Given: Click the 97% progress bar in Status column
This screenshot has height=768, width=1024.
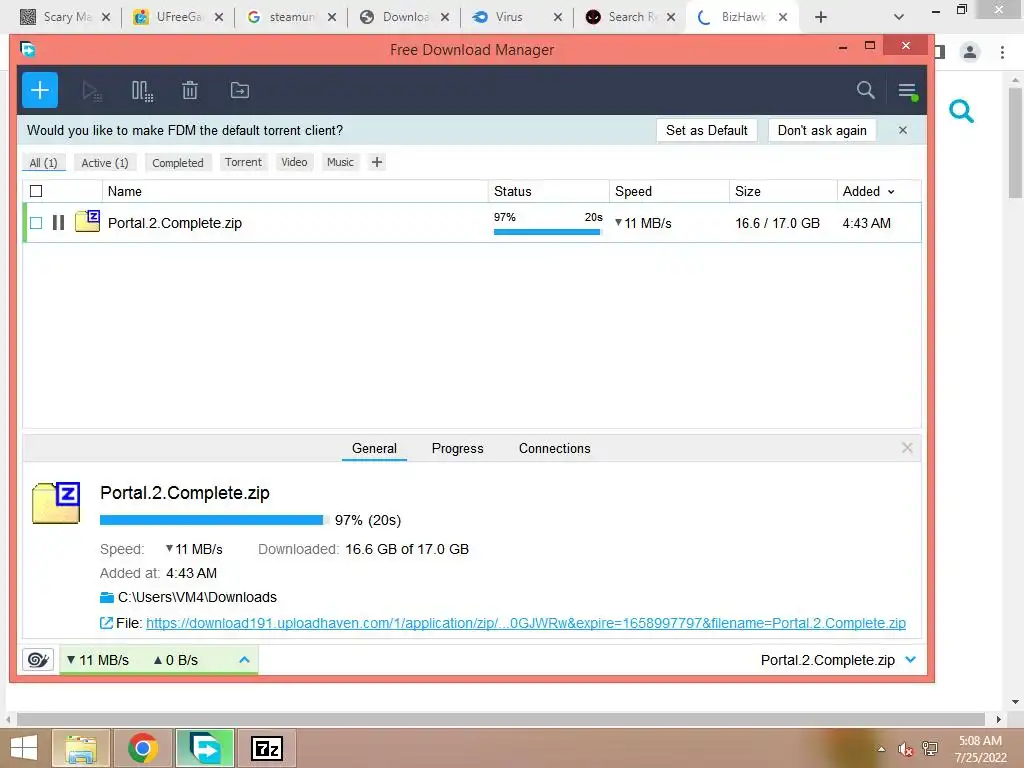Looking at the screenshot, I should (547, 231).
